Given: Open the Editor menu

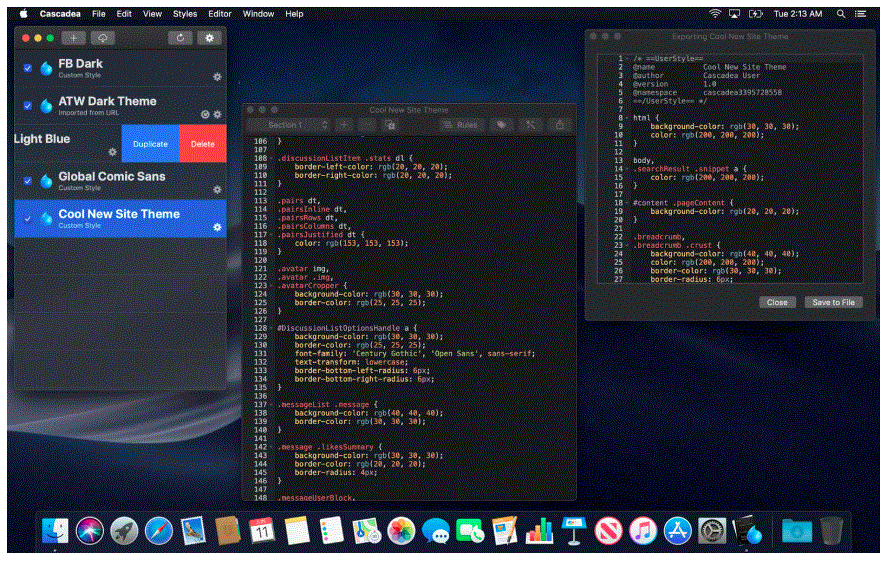Looking at the screenshot, I should [x=220, y=14].
